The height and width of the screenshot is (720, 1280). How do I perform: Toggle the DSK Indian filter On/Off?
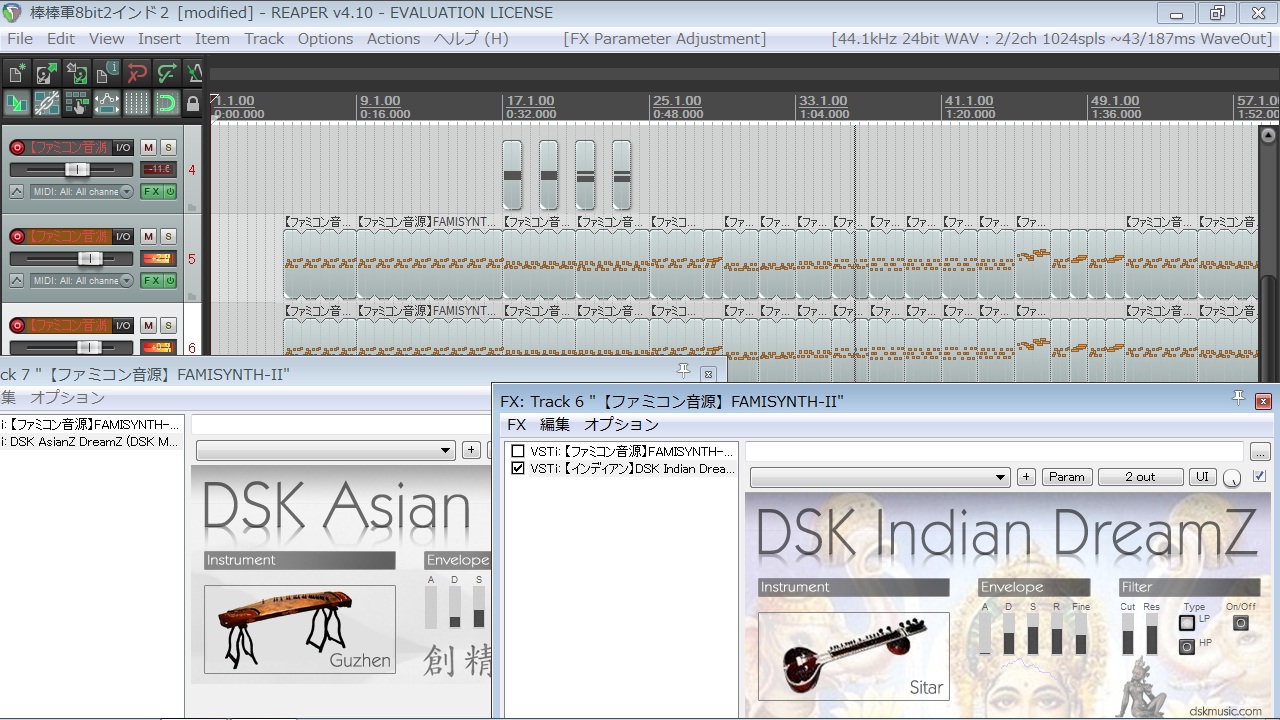[1241, 623]
